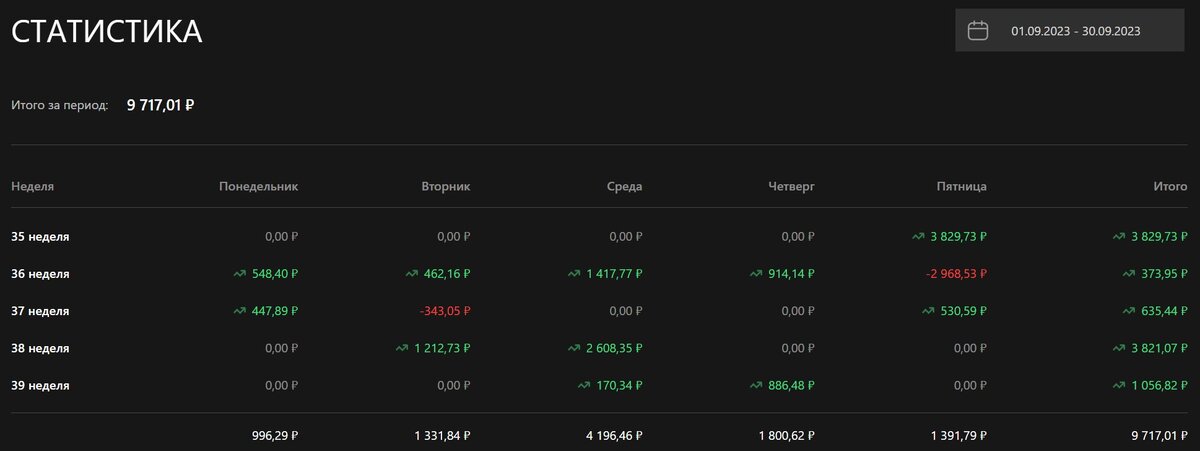The width and height of the screenshot is (1200, 451).
Task: Click the Понедельник column header
Action: coord(258,186)
